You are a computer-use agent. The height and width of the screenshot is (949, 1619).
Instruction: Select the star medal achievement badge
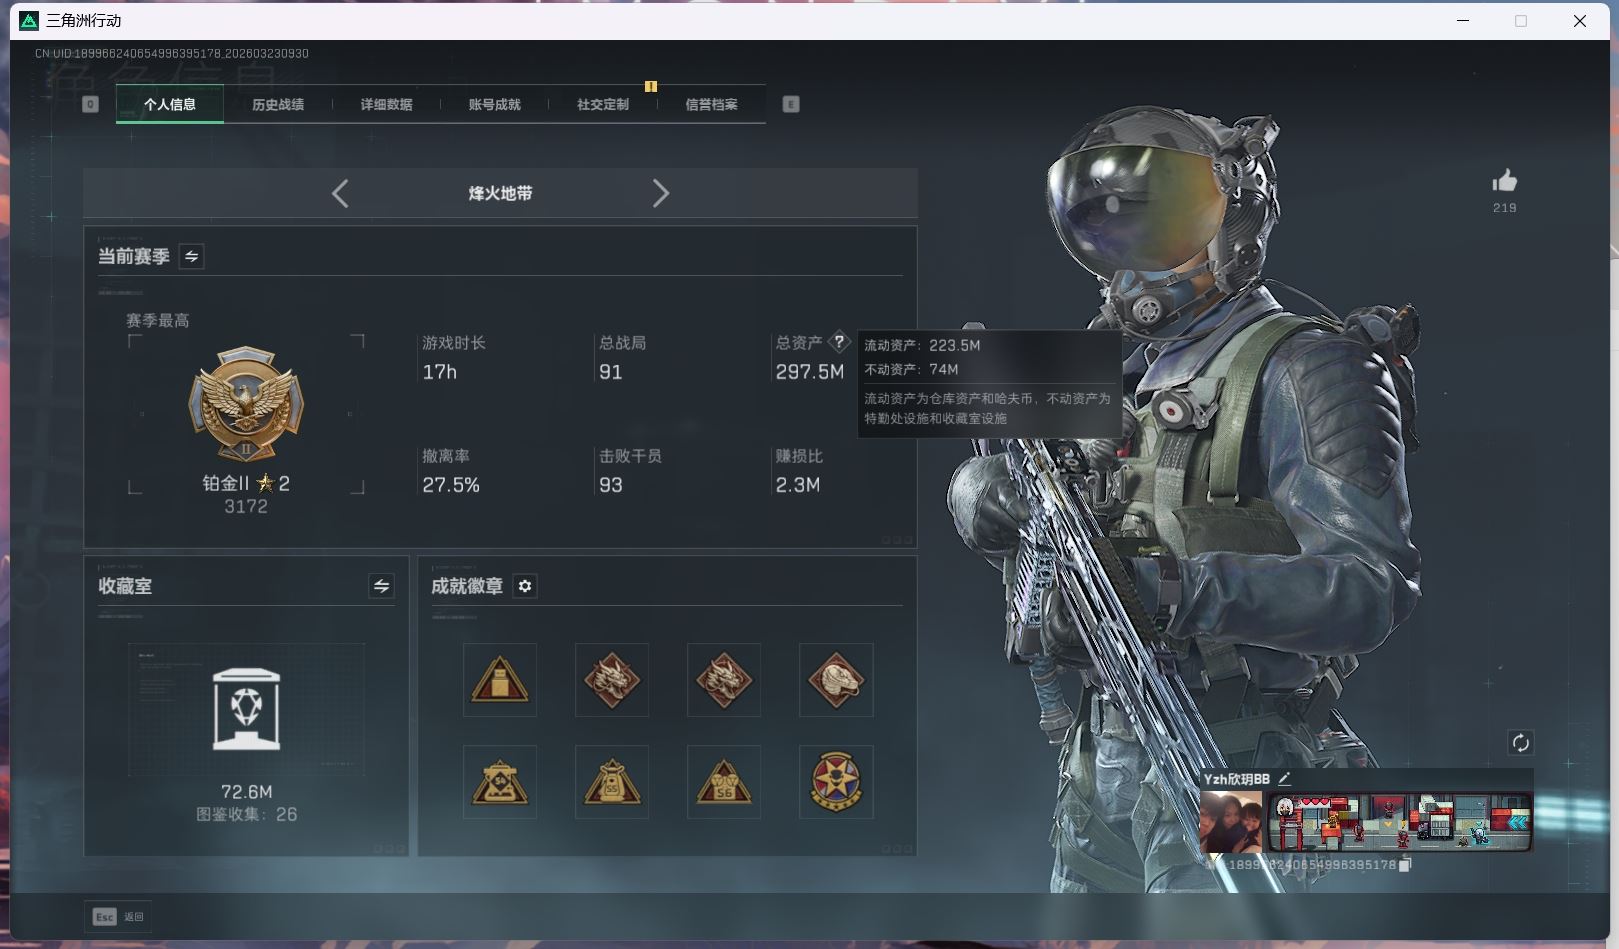(x=836, y=782)
